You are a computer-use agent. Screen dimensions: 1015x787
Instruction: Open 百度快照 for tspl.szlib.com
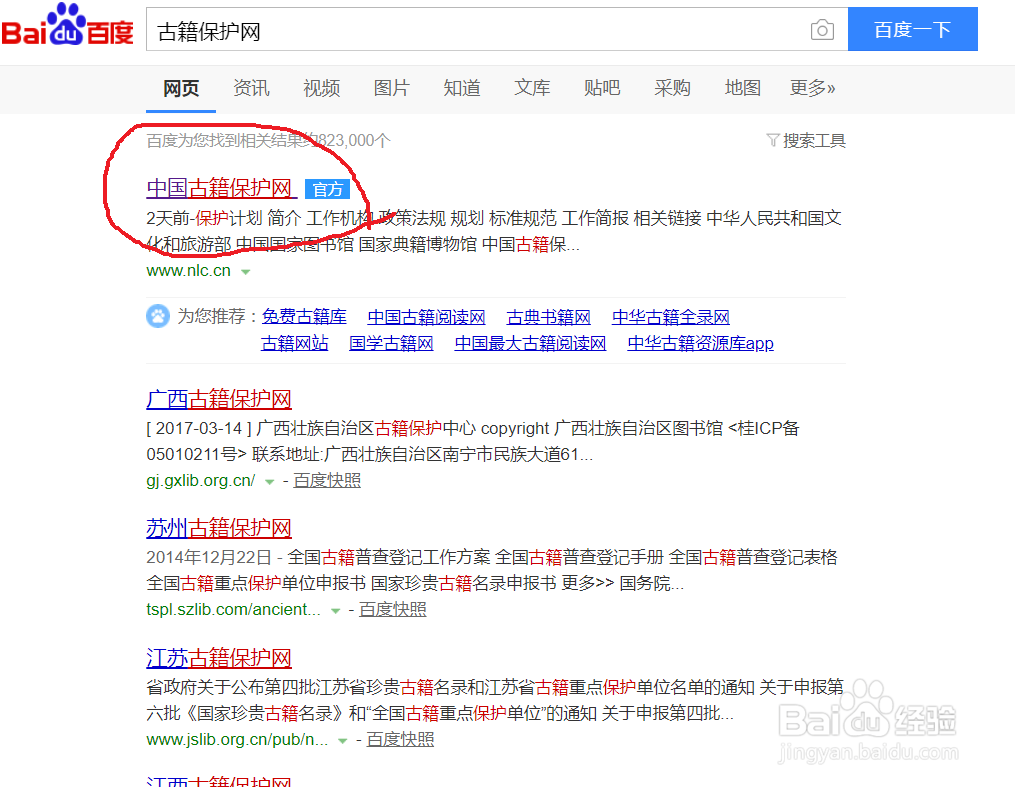pos(393,609)
